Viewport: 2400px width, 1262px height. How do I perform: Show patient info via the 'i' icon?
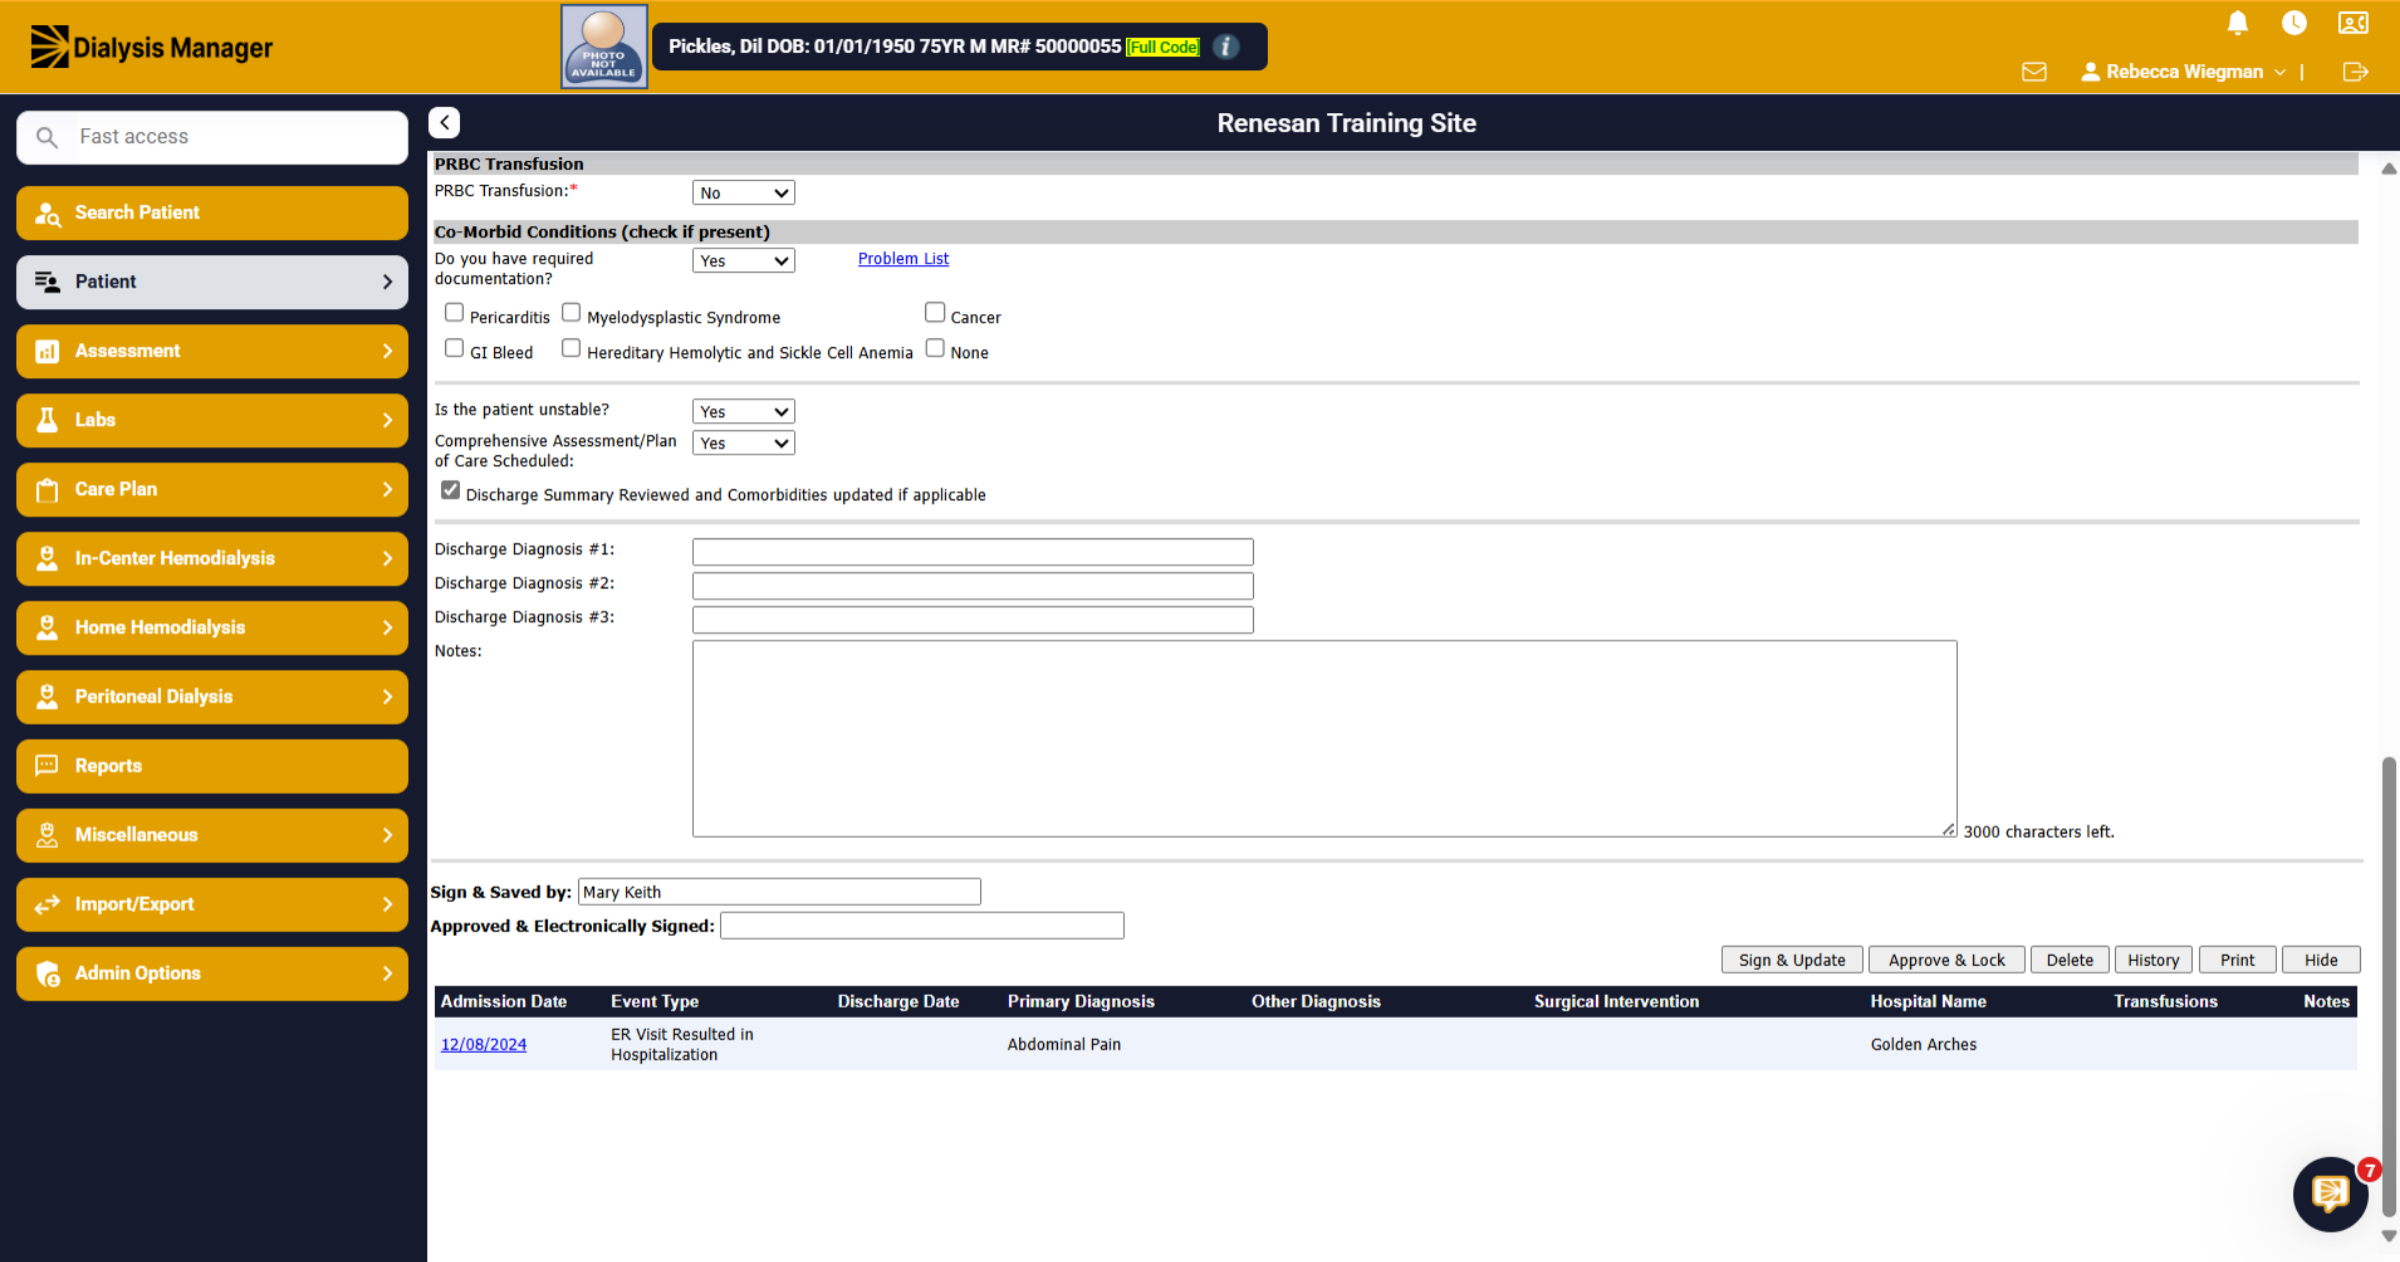click(1225, 46)
